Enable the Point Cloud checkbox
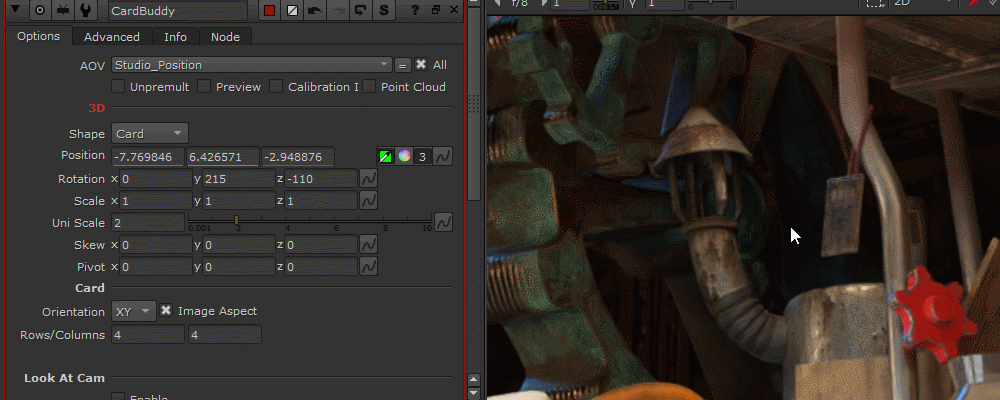The height and width of the screenshot is (400, 1000). click(371, 87)
